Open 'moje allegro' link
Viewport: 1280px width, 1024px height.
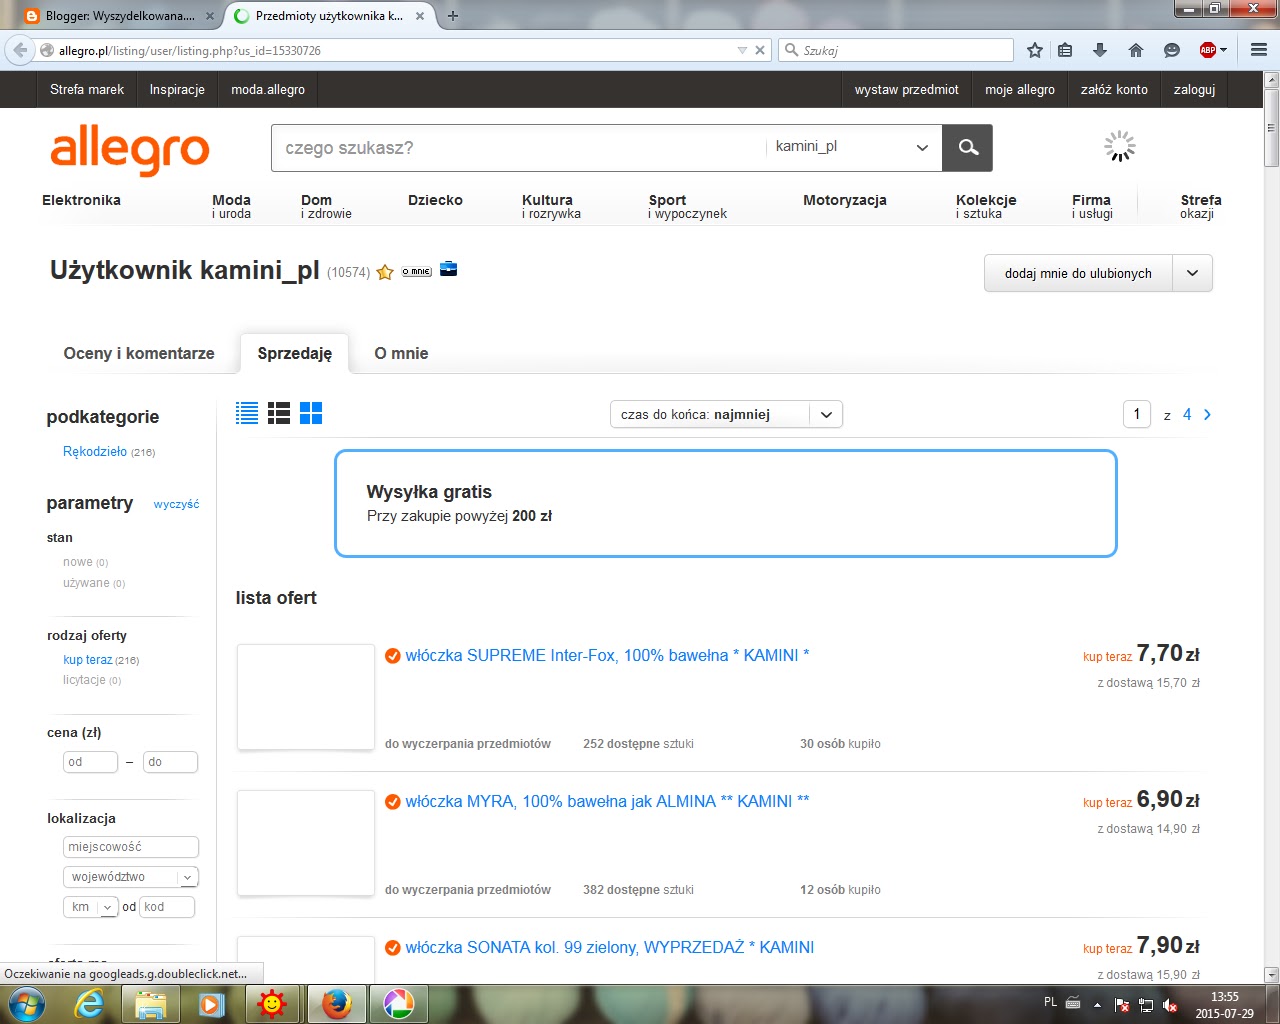pos(1020,89)
